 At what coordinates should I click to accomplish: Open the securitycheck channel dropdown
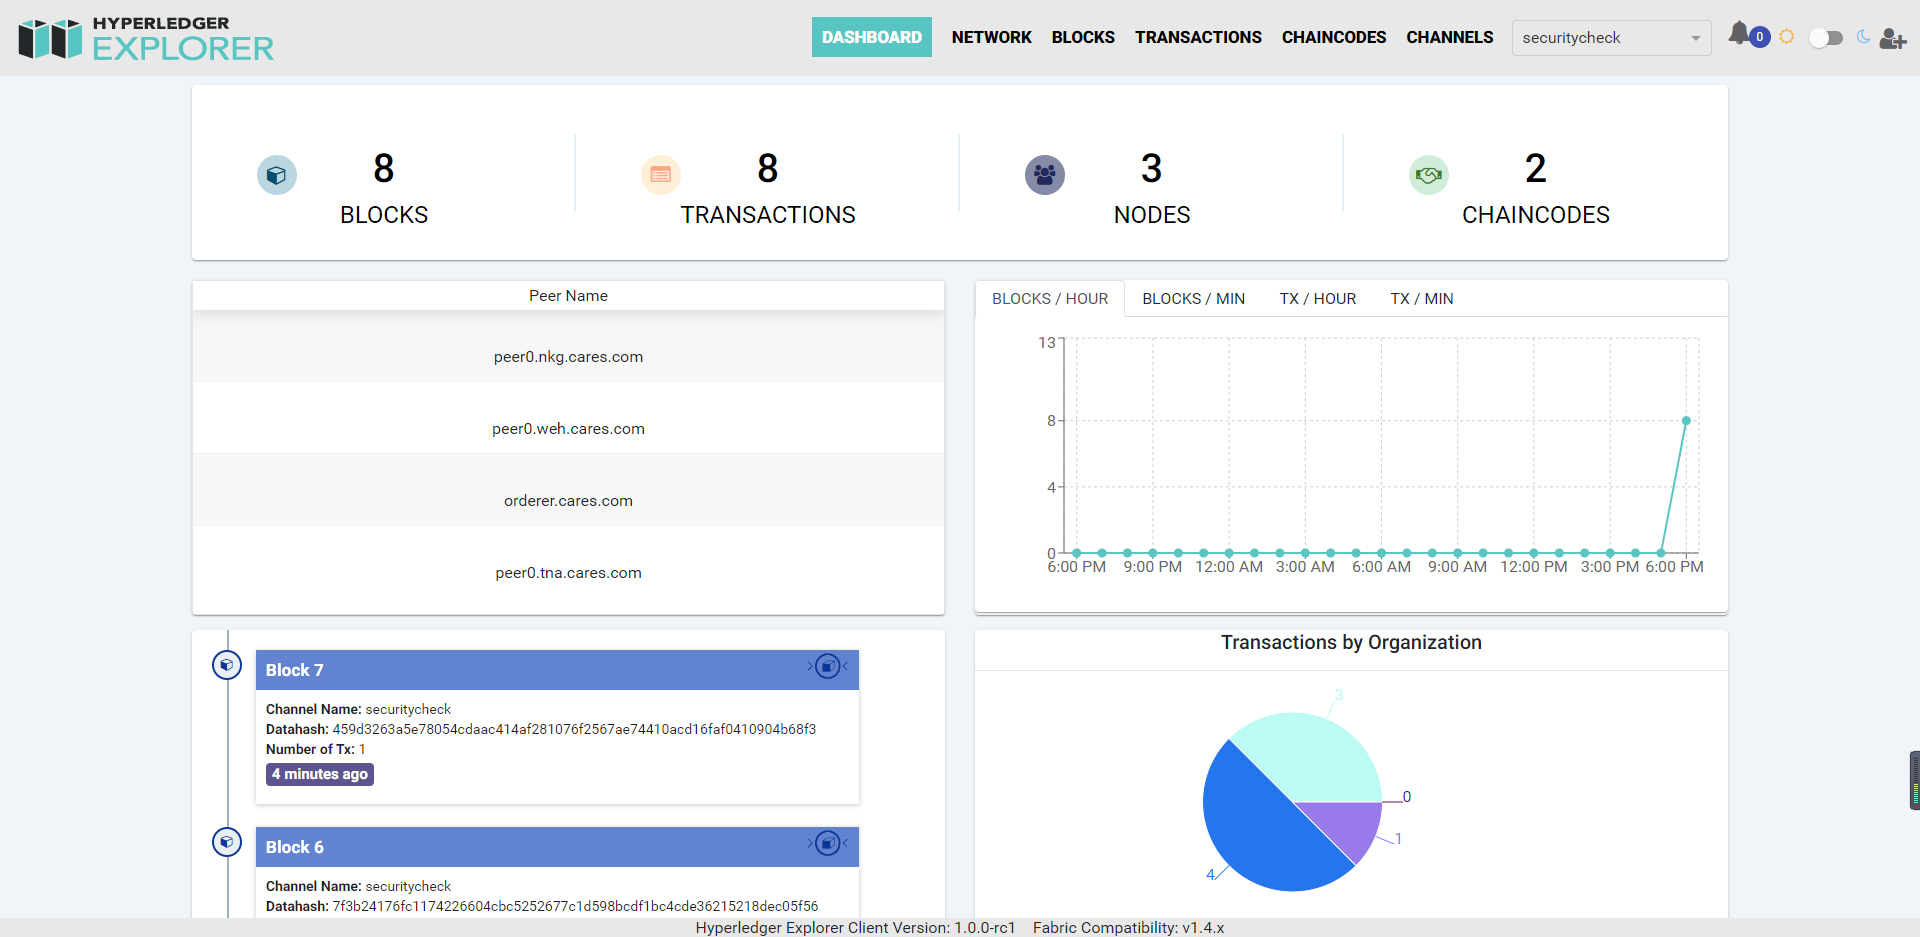pyautogui.click(x=1610, y=38)
